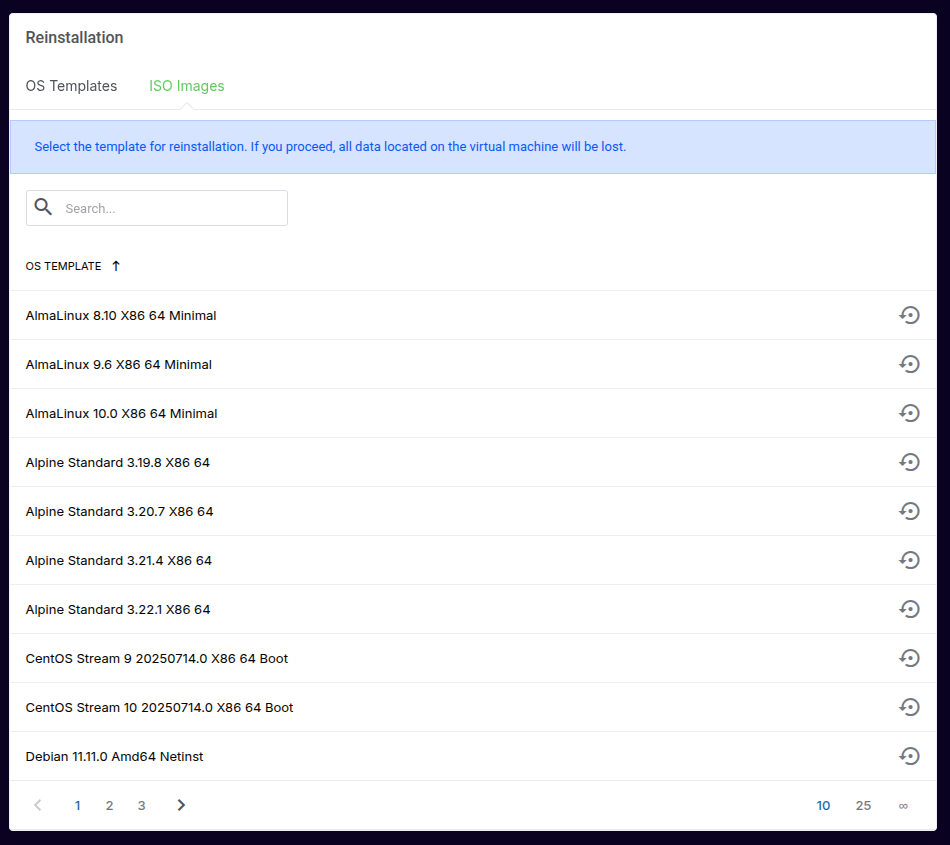The height and width of the screenshot is (845, 950).
Task: Click the reinstall icon for Alpine Standard 3.20.7
Action: tap(909, 511)
